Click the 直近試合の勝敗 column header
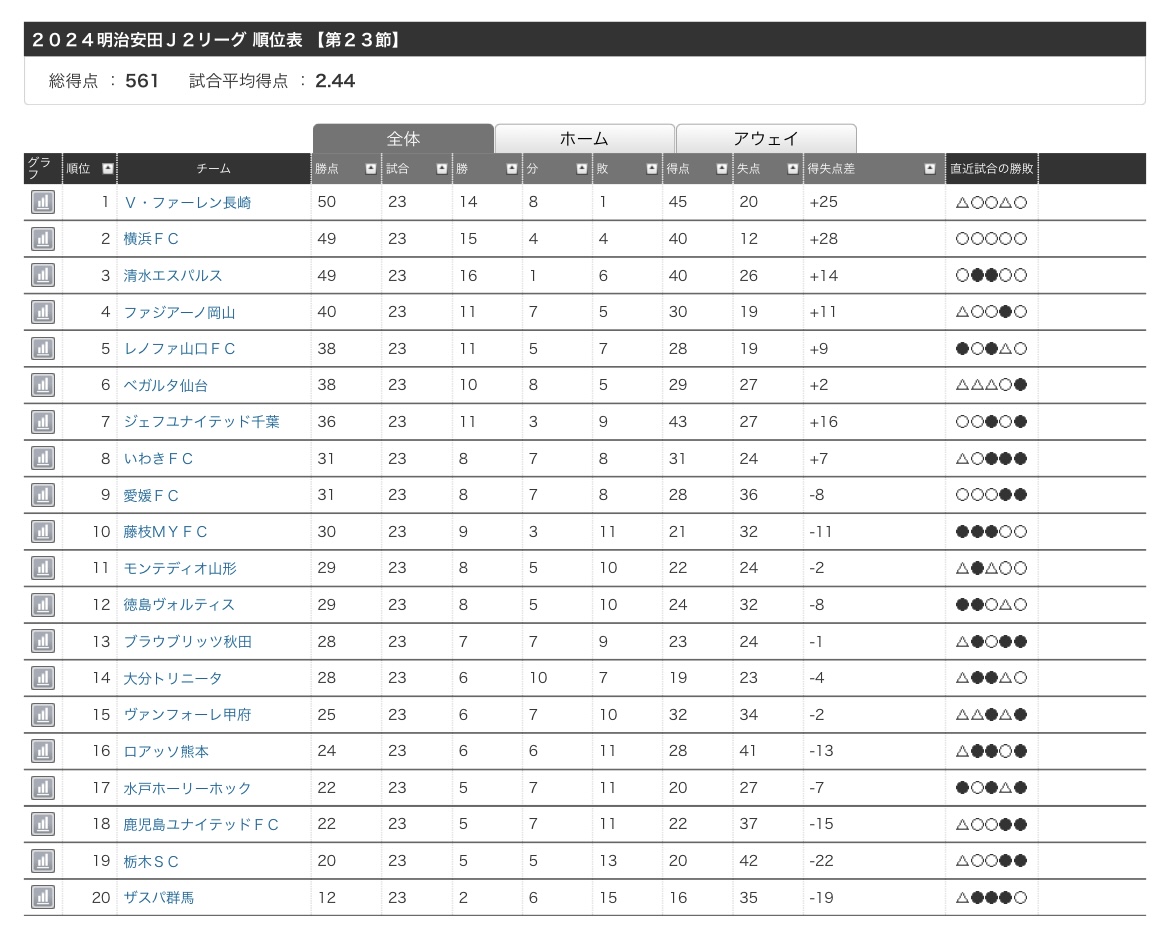Image resolution: width=1170 pixels, height=947 pixels. click(992, 169)
